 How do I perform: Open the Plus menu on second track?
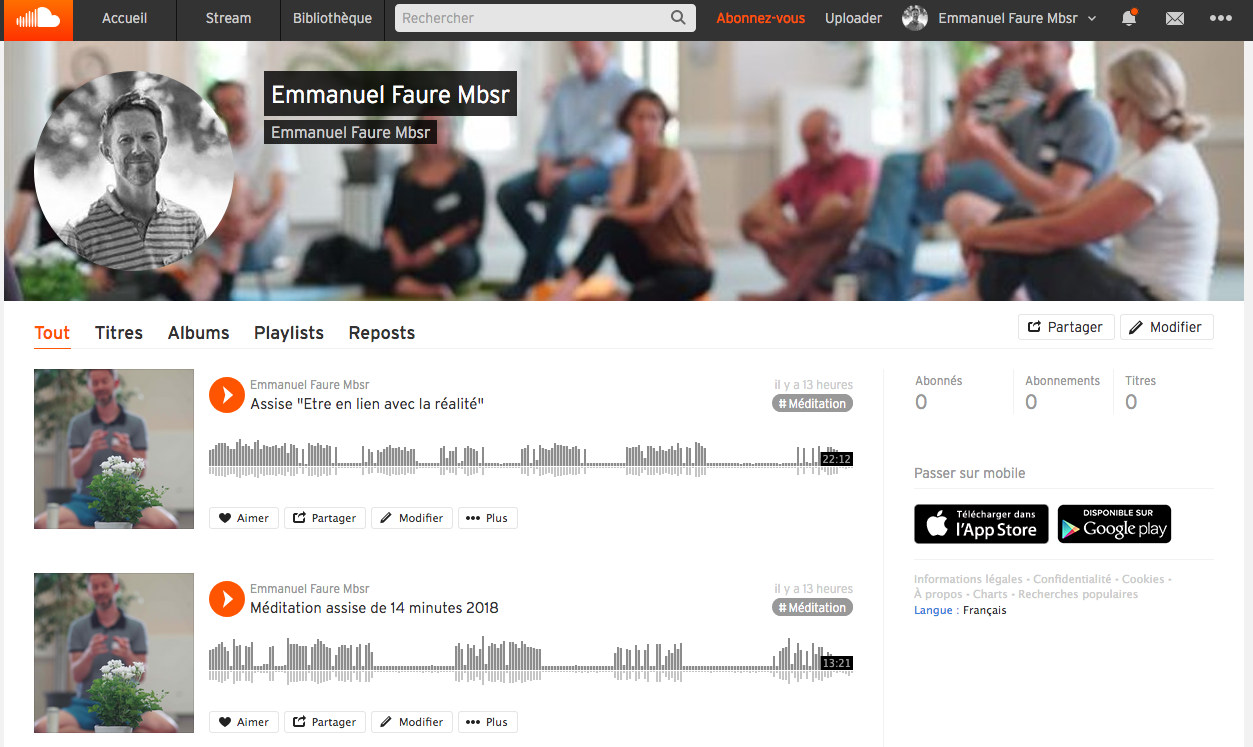pyautogui.click(x=487, y=722)
